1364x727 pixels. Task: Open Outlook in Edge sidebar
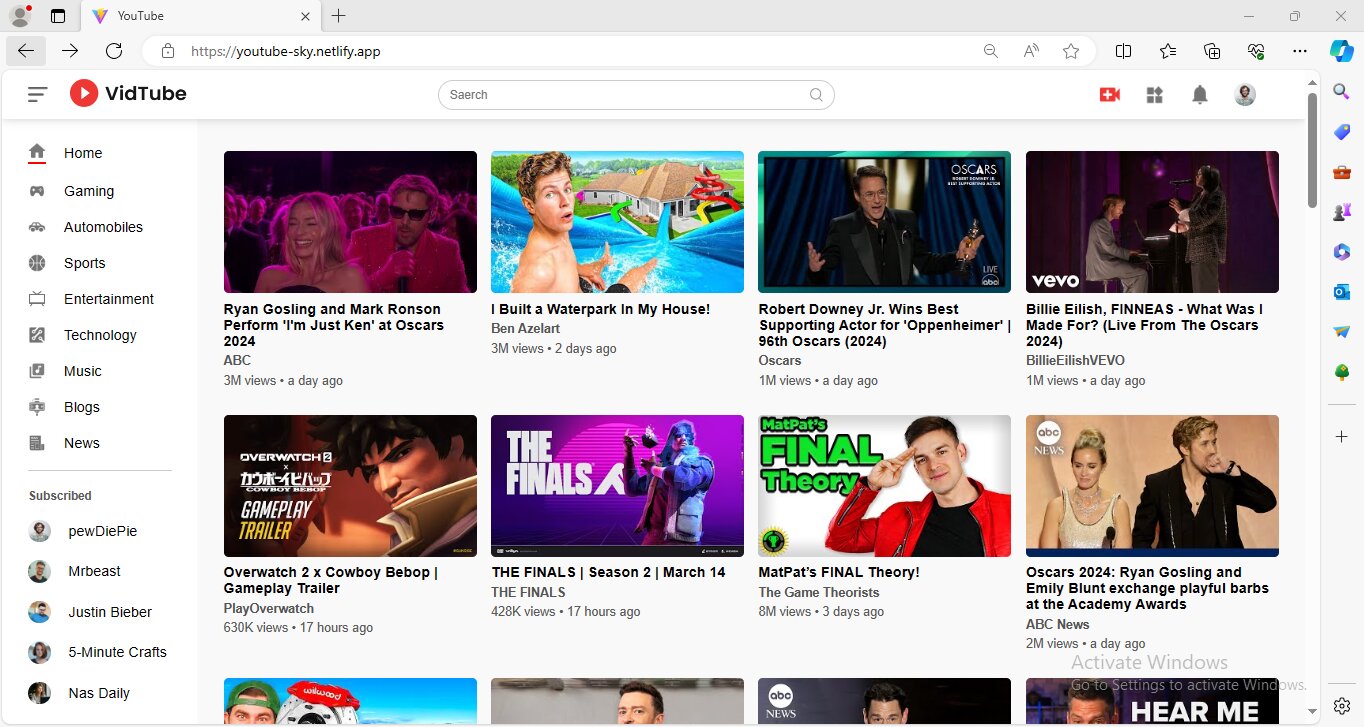click(1342, 291)
